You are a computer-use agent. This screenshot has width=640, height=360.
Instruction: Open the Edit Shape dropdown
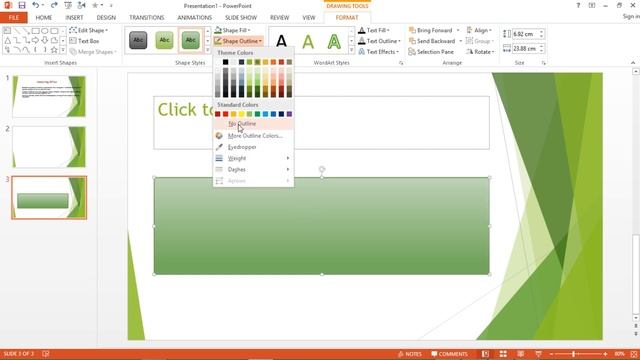tap(89, 30)
